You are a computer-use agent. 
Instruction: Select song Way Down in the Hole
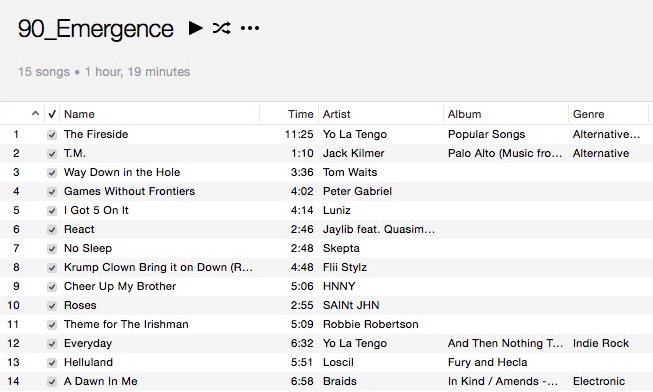(122, 172)
